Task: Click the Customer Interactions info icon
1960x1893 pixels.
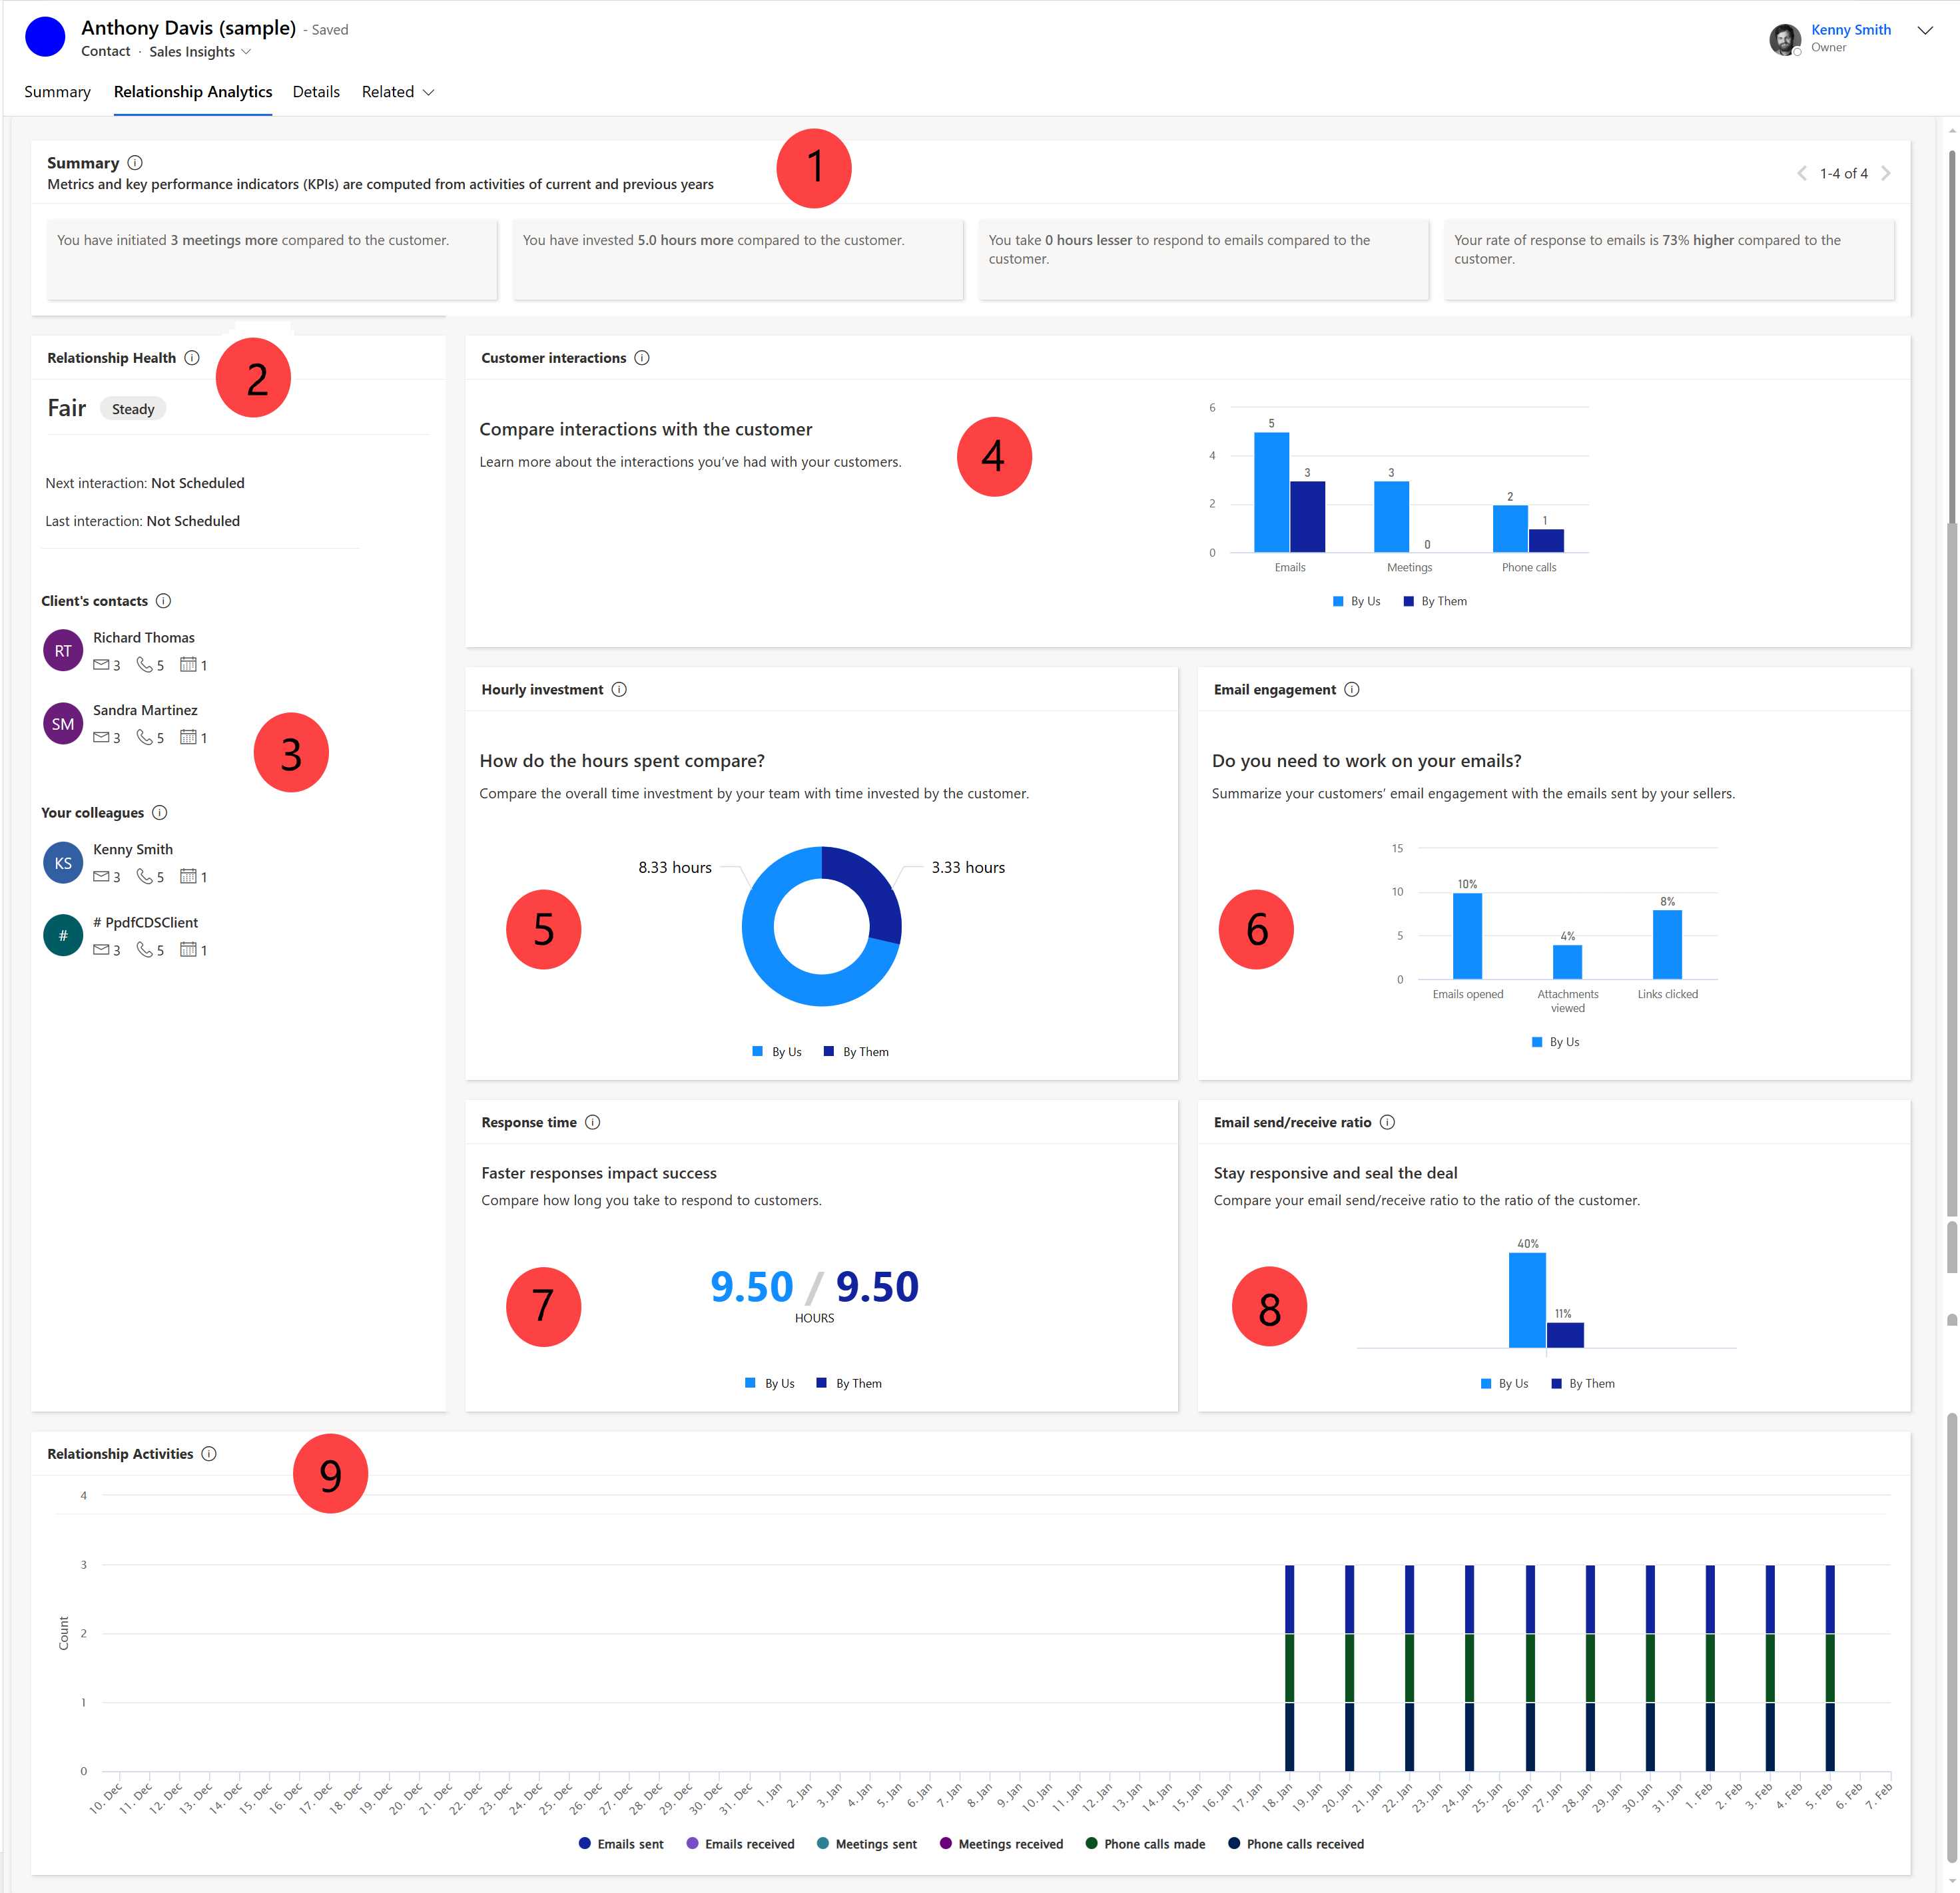Action: (646, 357)
